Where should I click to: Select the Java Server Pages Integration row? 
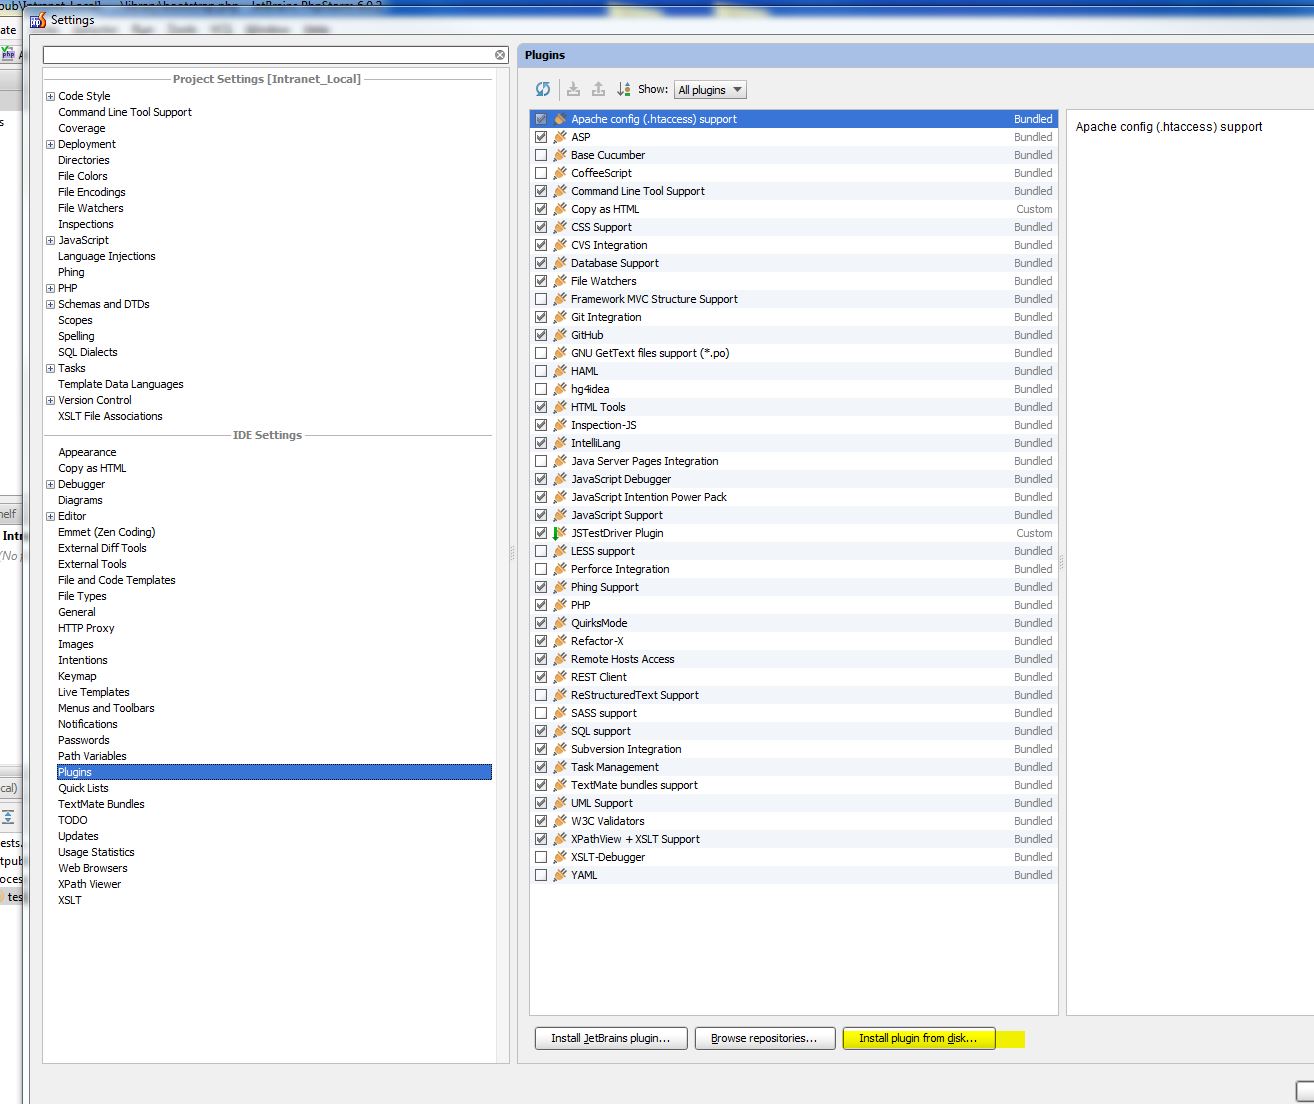tap(793, 461)
